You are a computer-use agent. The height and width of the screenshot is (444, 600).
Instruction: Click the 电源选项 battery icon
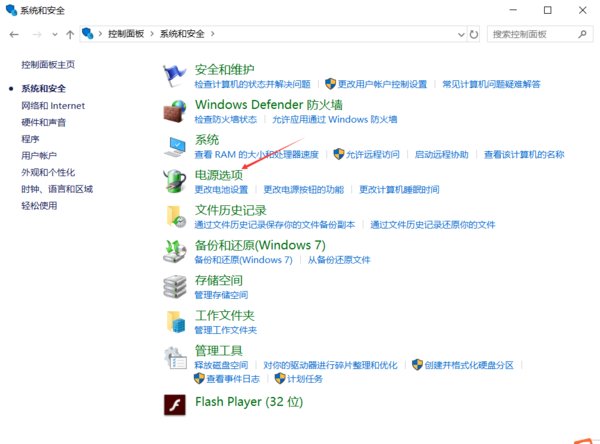[175, 181]
